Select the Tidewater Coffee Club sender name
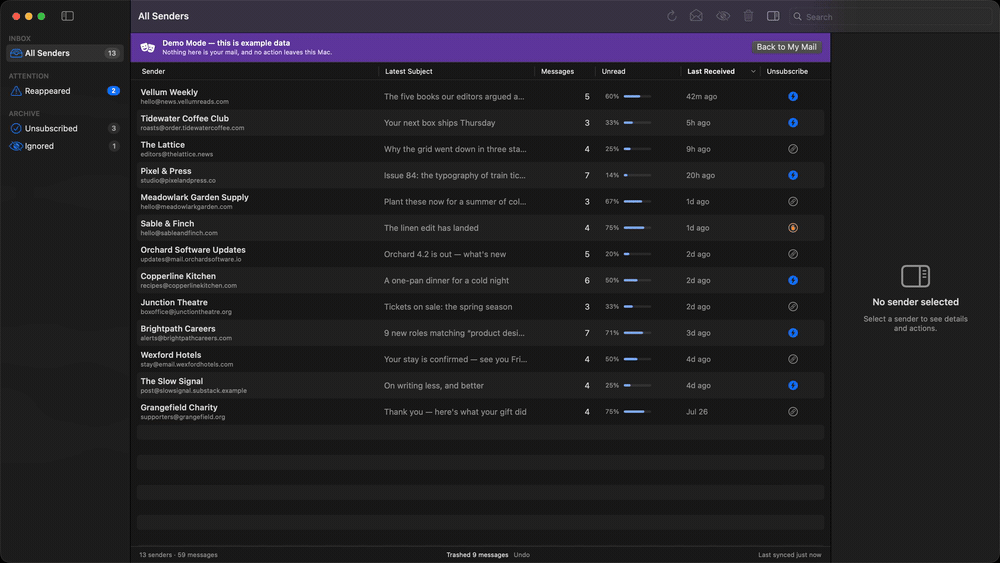The image size is (1000, 563). pos(184,119)
